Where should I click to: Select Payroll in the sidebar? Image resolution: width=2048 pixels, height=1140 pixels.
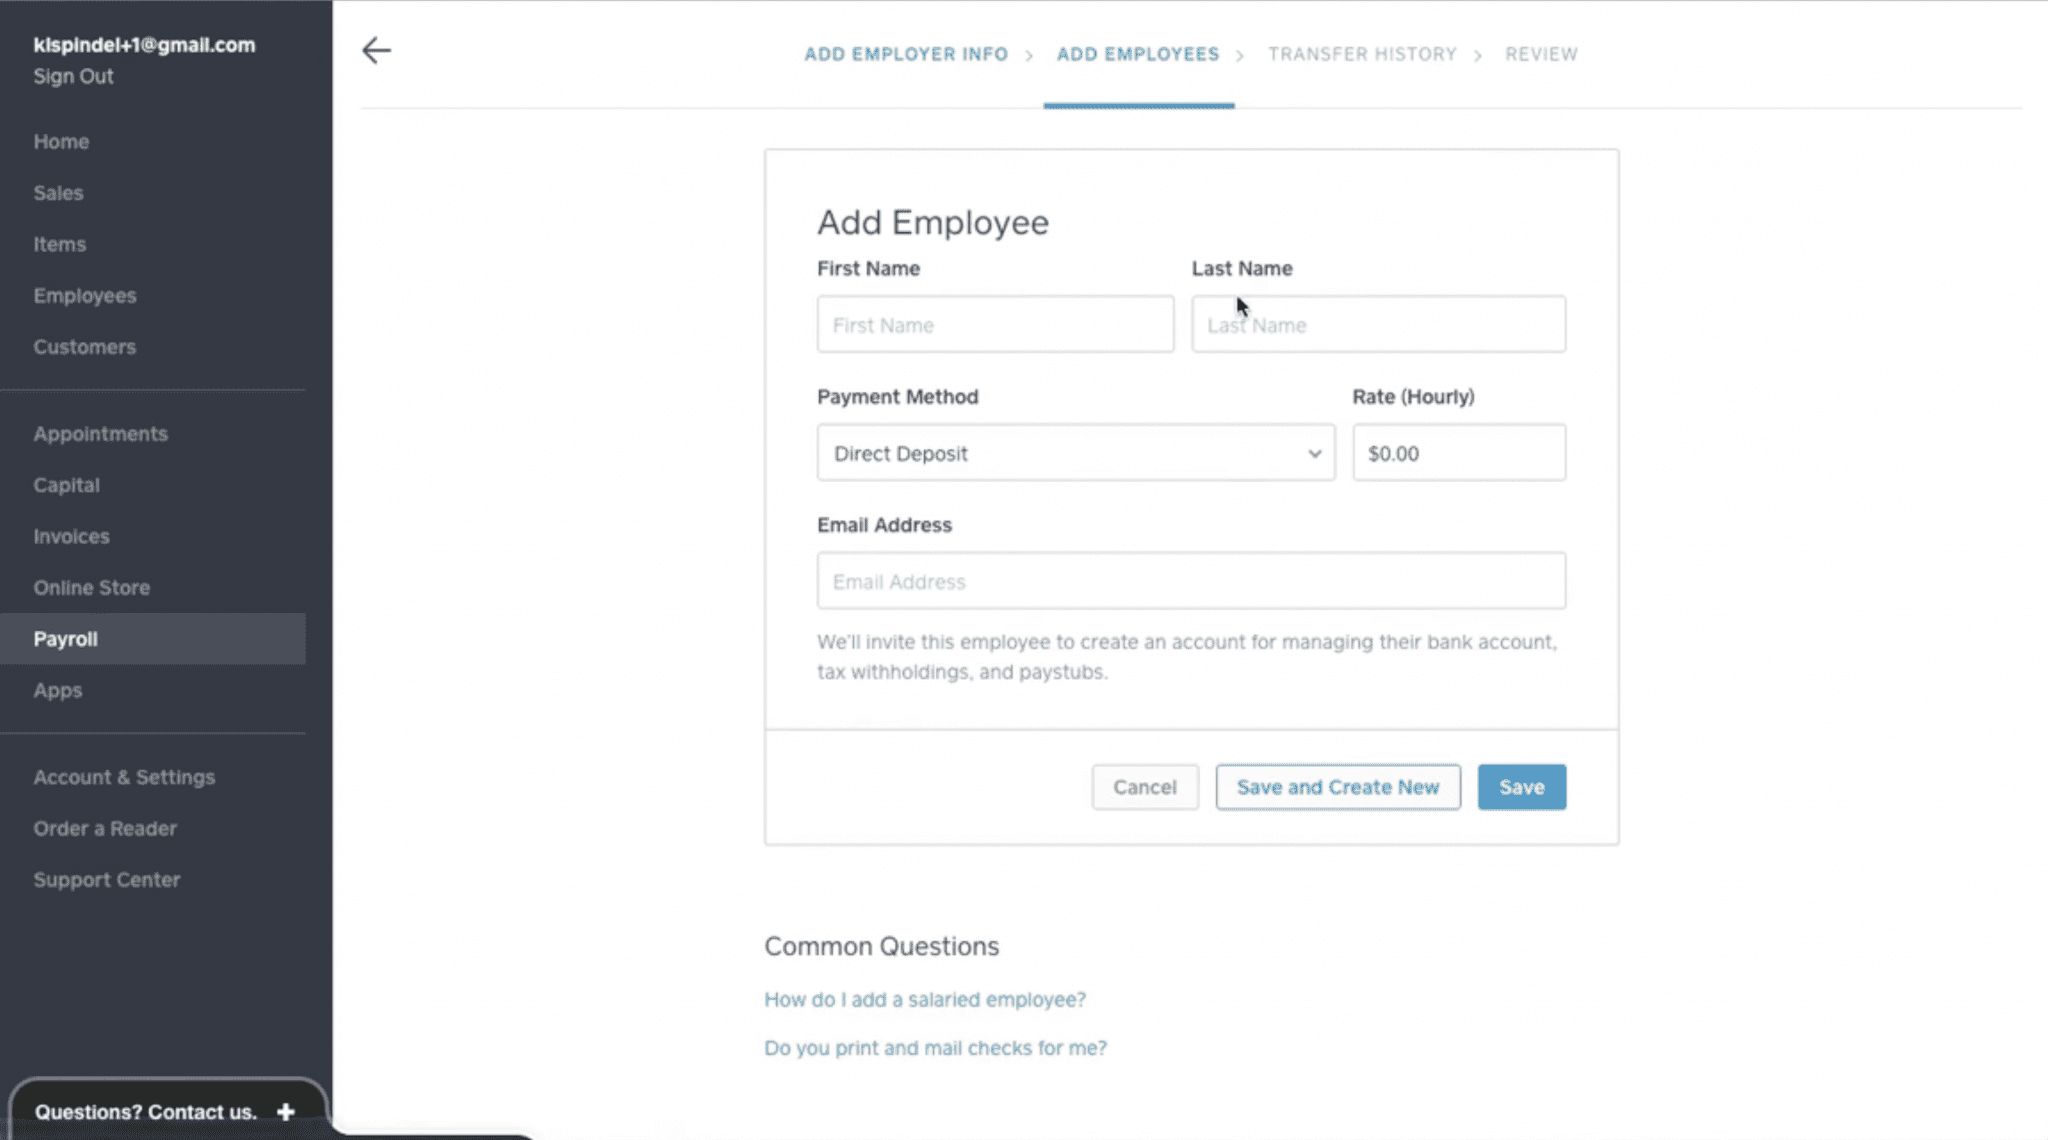tap(65, 639)
